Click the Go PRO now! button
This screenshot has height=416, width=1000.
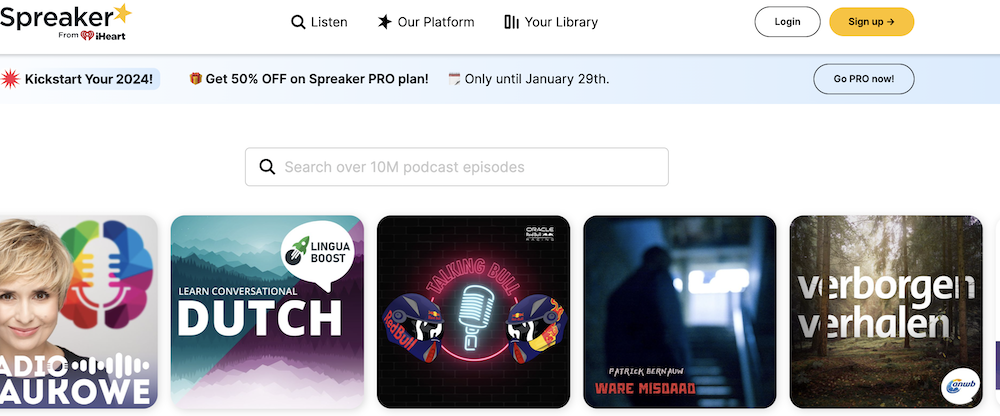click(x=864, y=79)
